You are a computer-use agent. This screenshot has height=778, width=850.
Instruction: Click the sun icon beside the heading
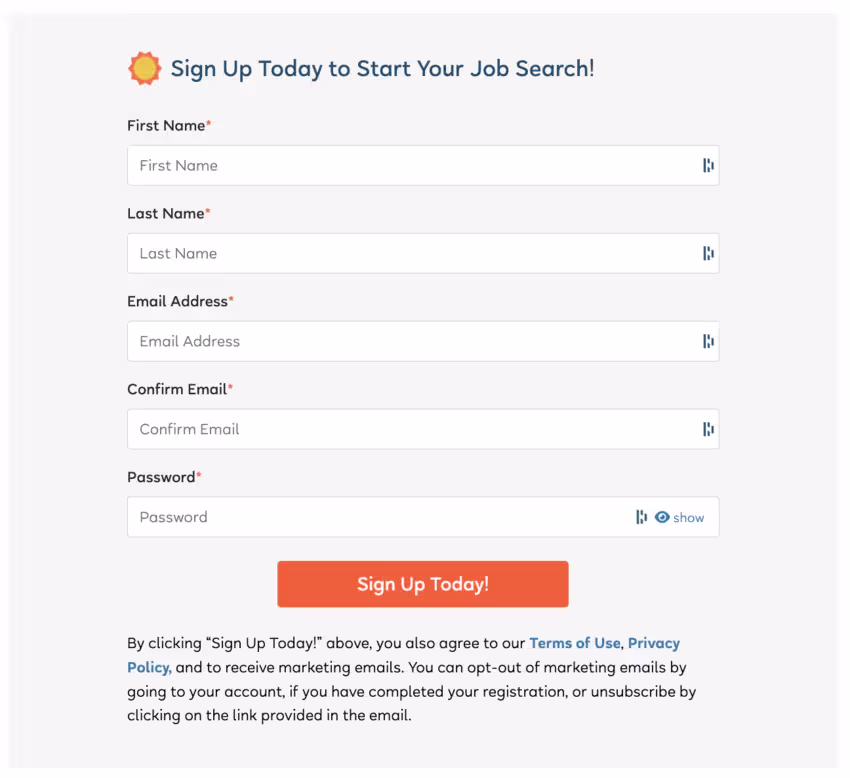pos(144,68)
